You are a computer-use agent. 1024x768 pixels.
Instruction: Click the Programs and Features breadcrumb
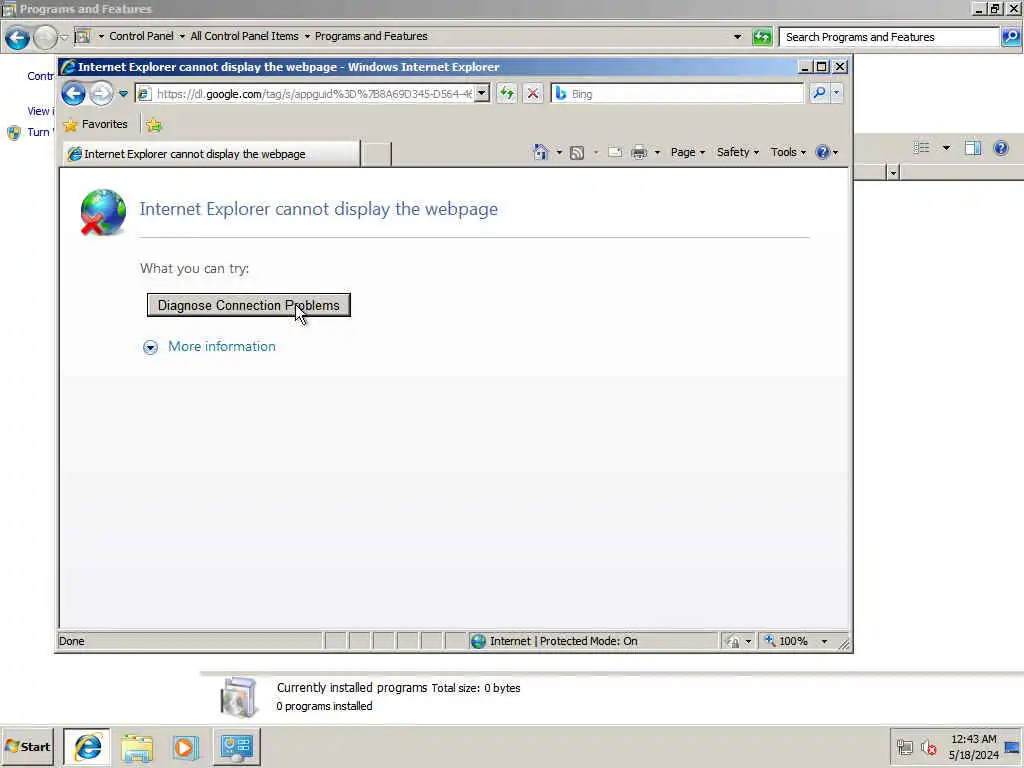pyautogui.click(x=371, y=36)
